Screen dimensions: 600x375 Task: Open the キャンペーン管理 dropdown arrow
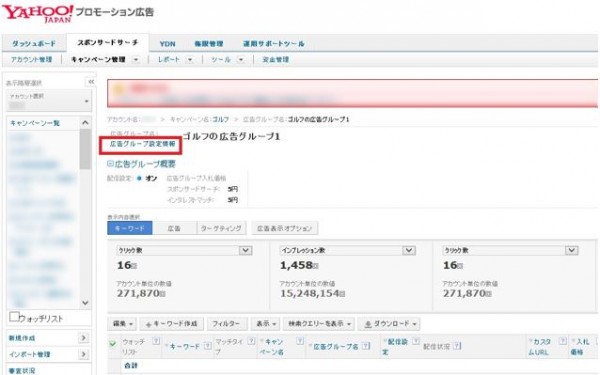(x=136, y=60)
